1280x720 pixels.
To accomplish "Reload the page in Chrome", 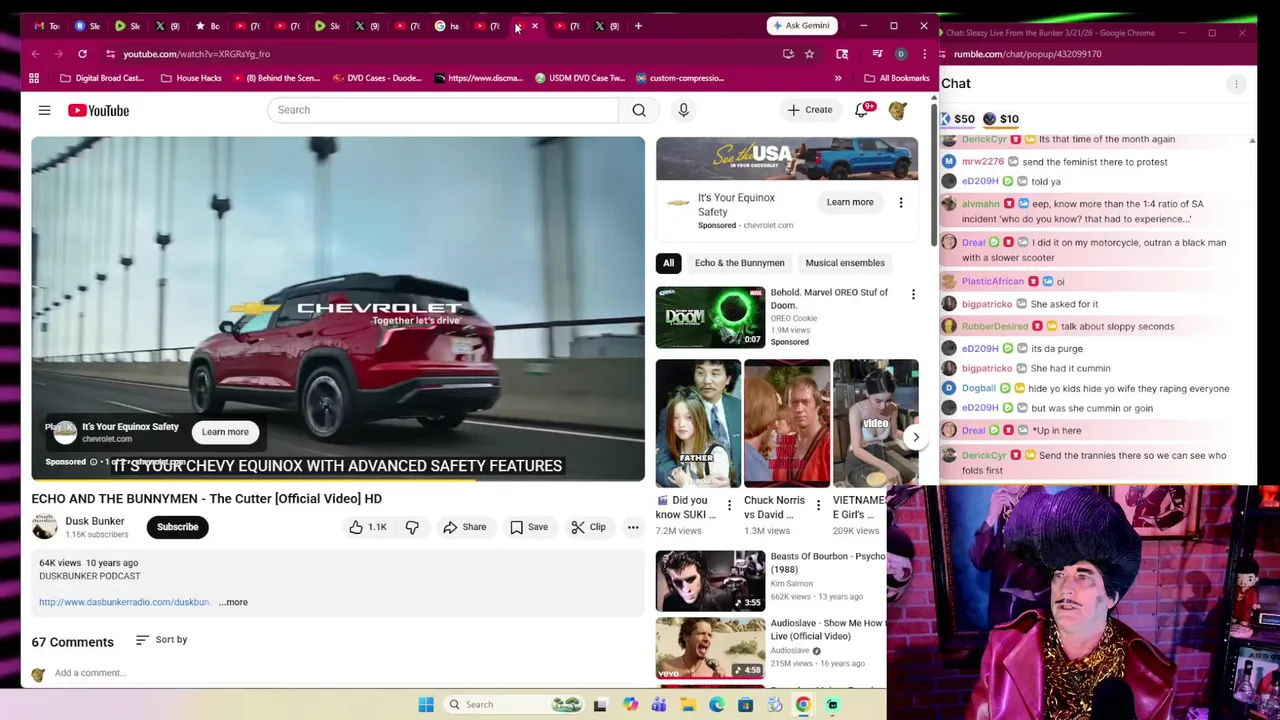I will coord(82,54).
